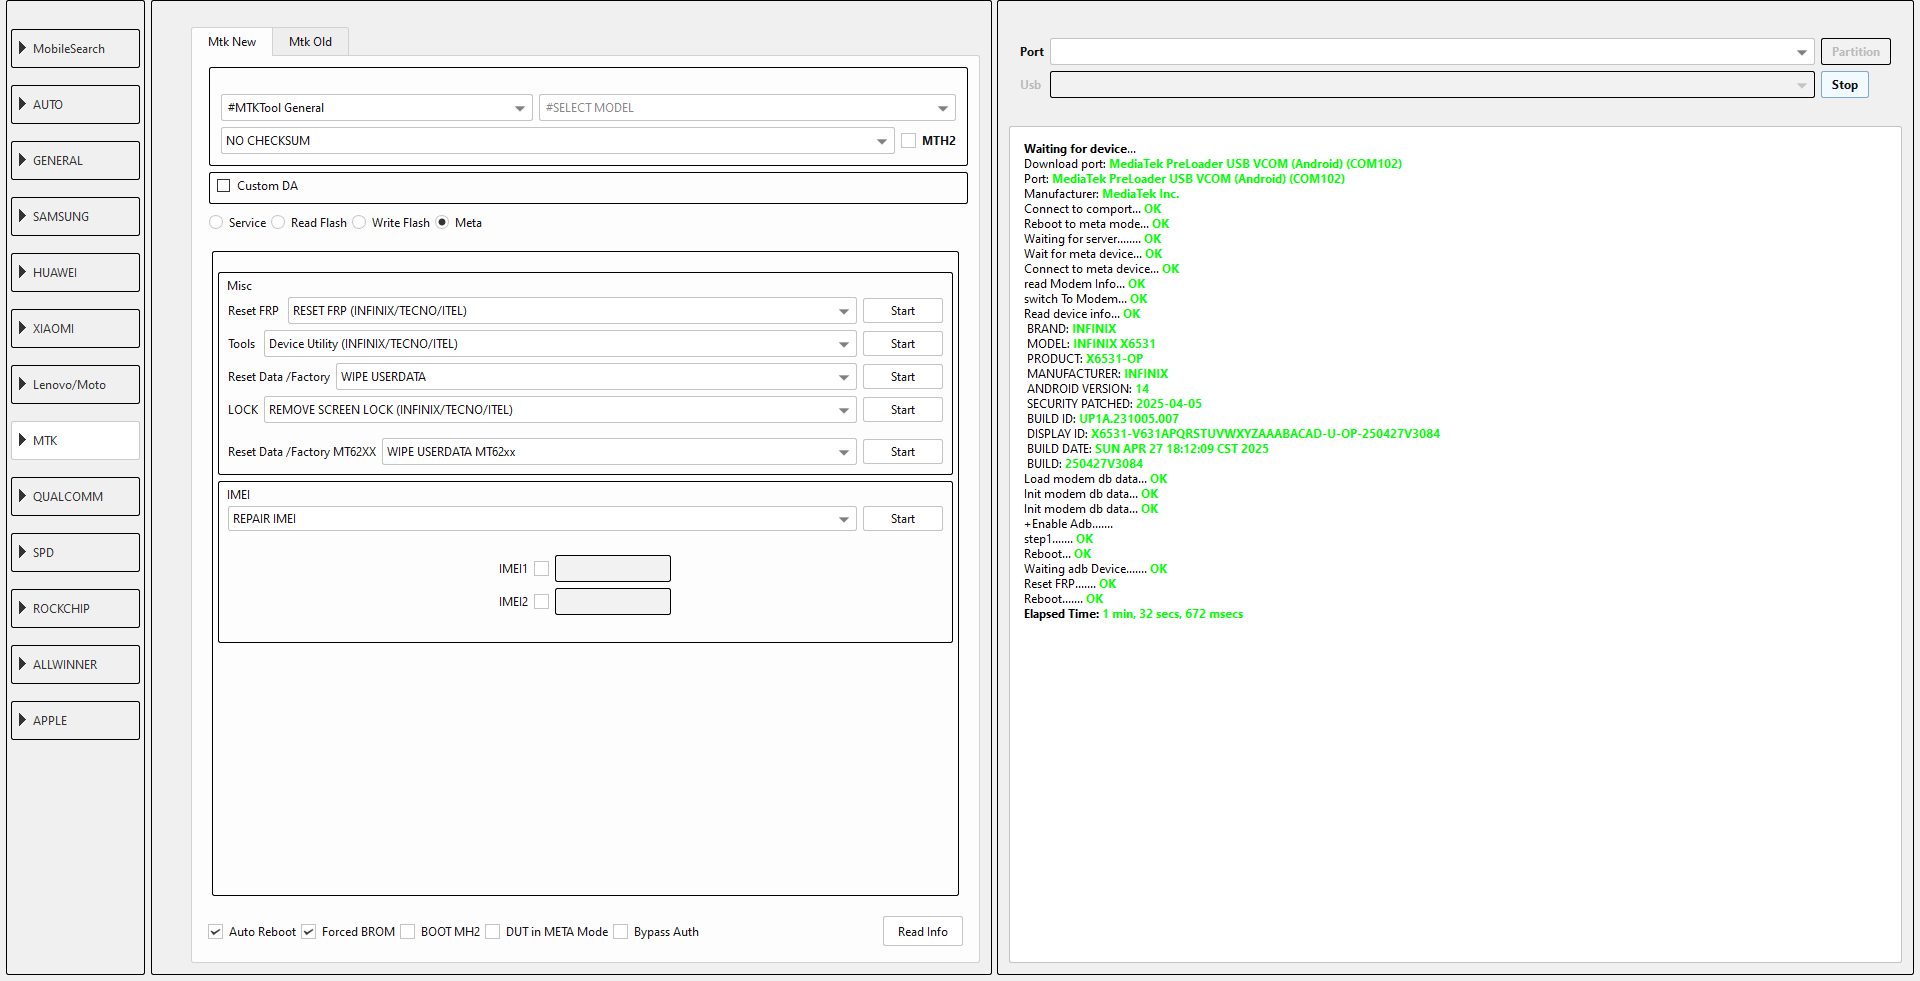Open the XIAOMI sidebar section
Screen dimensions: 1920x981
click(75, 328)
